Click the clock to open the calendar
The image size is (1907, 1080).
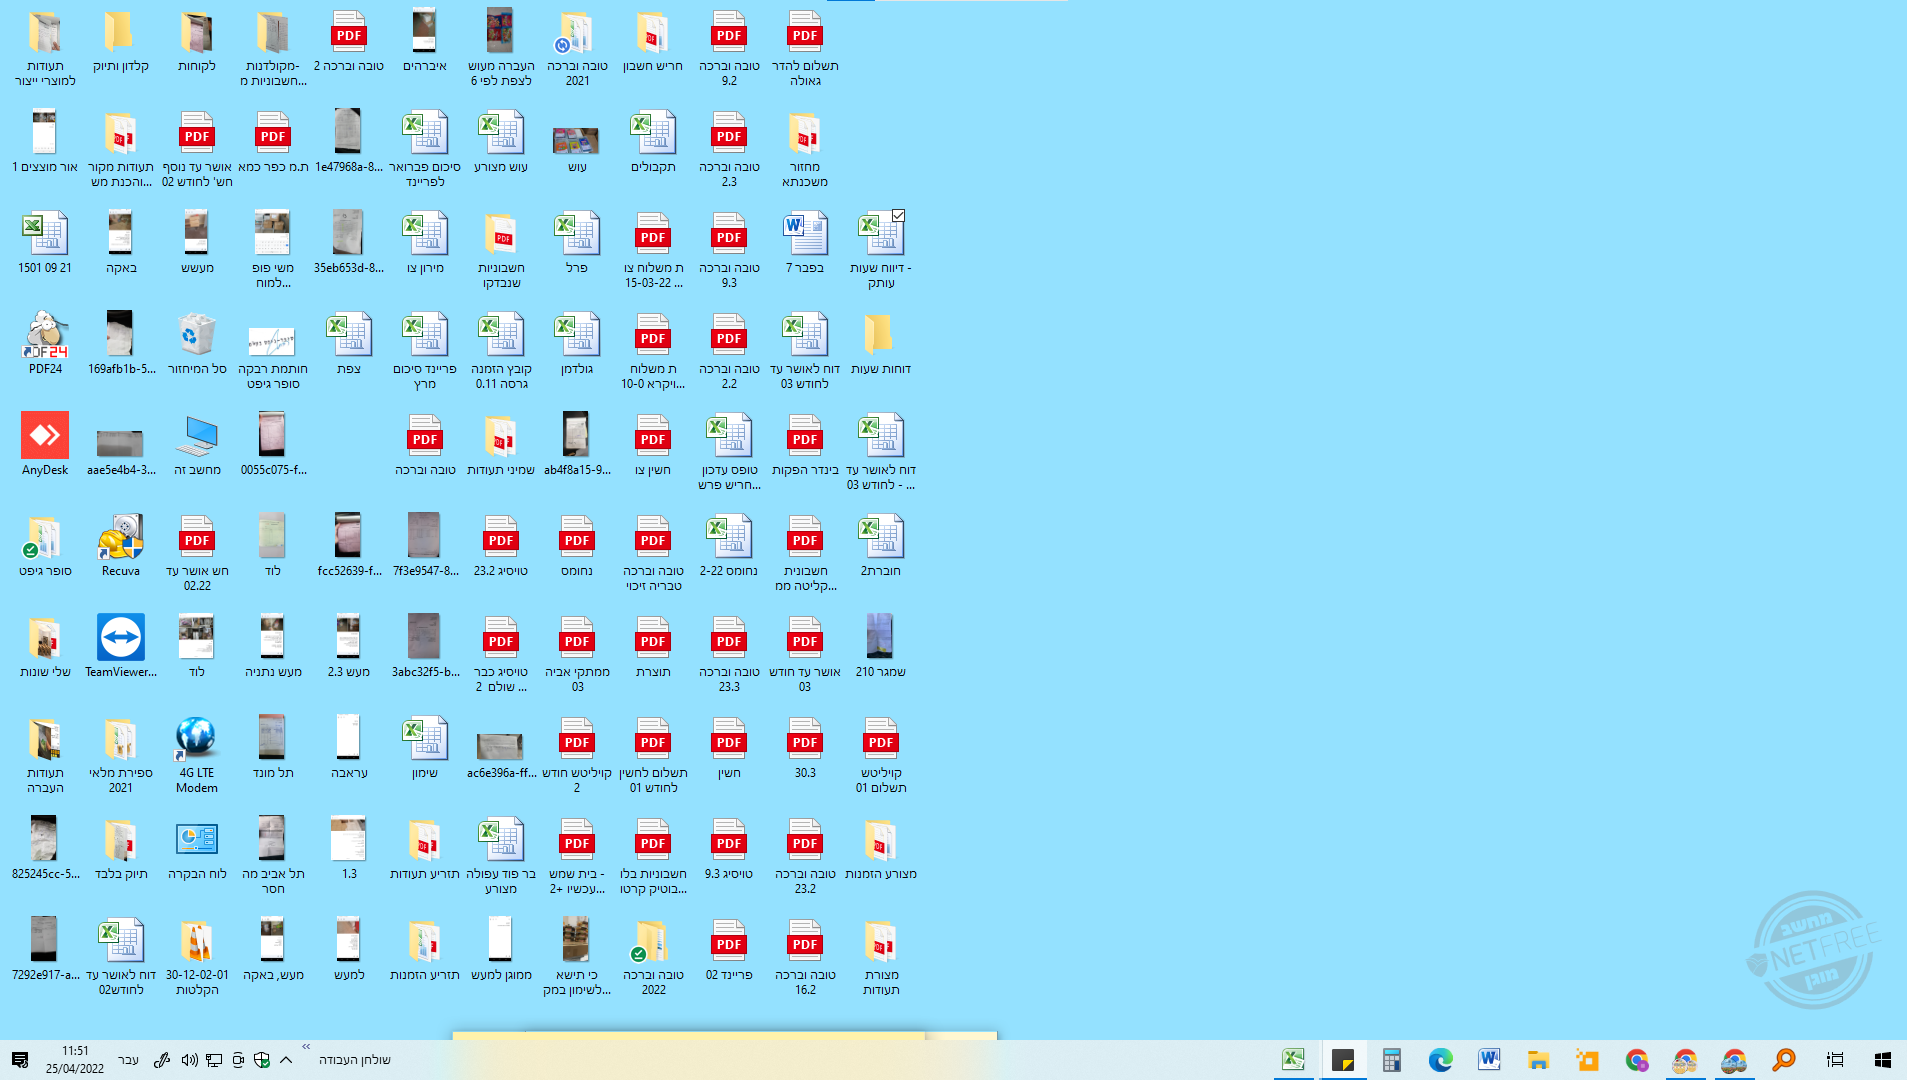(x=73, y=1059)
